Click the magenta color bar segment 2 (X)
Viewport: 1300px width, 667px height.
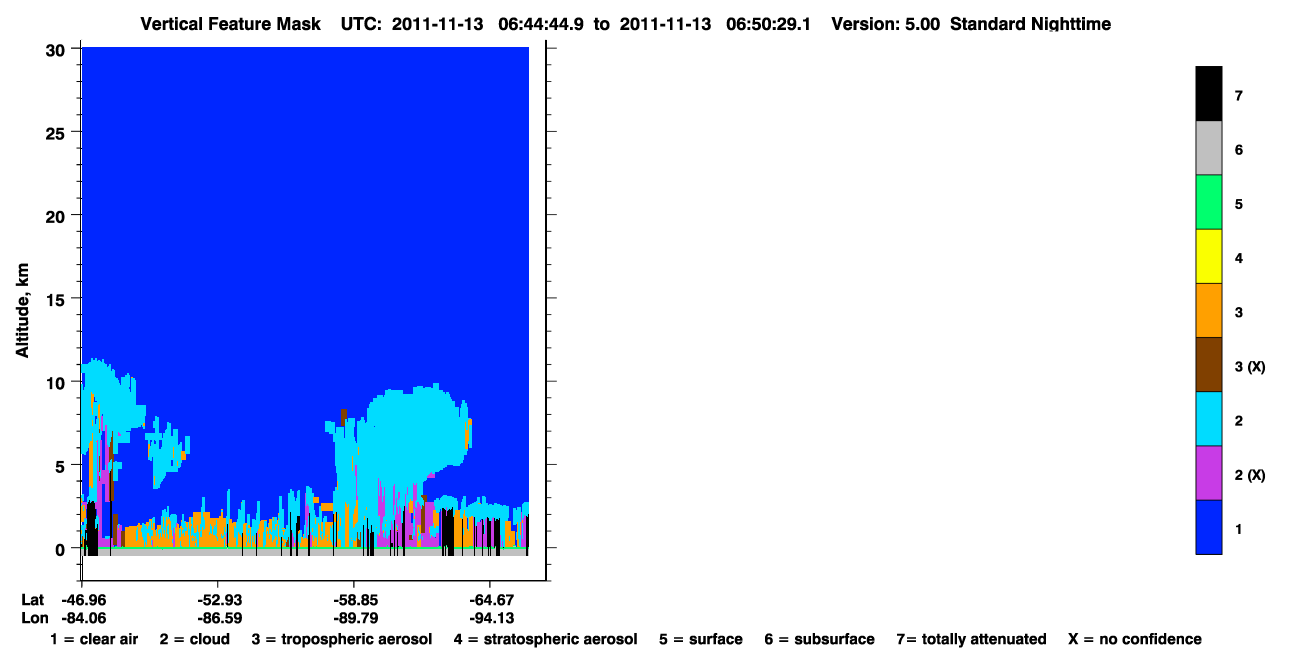point(1208,472)
